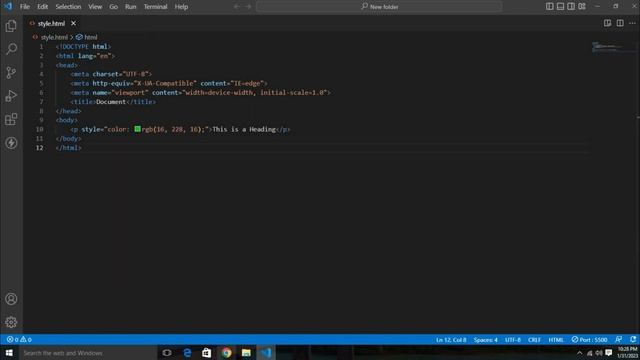
Task: Open the File menu
Action: [x=25, y=7]
